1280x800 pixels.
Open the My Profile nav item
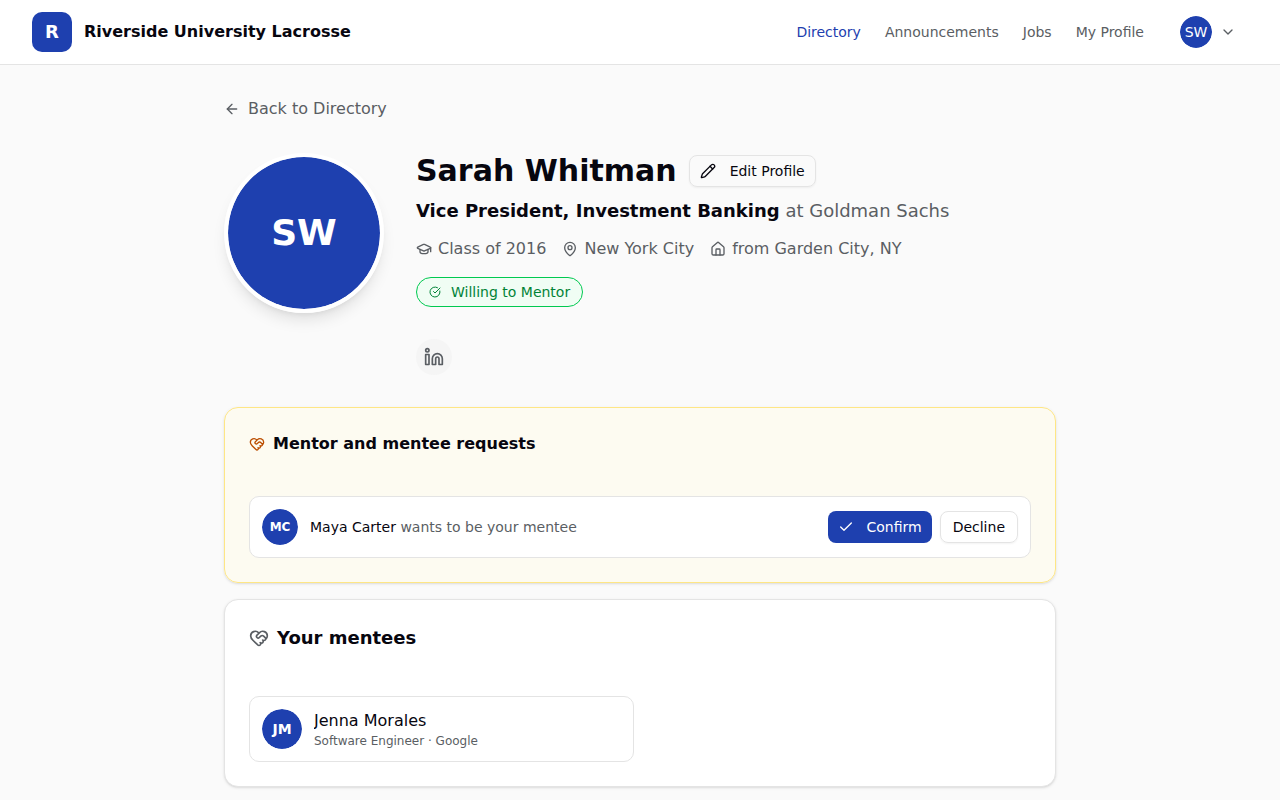pos(1109,32)
